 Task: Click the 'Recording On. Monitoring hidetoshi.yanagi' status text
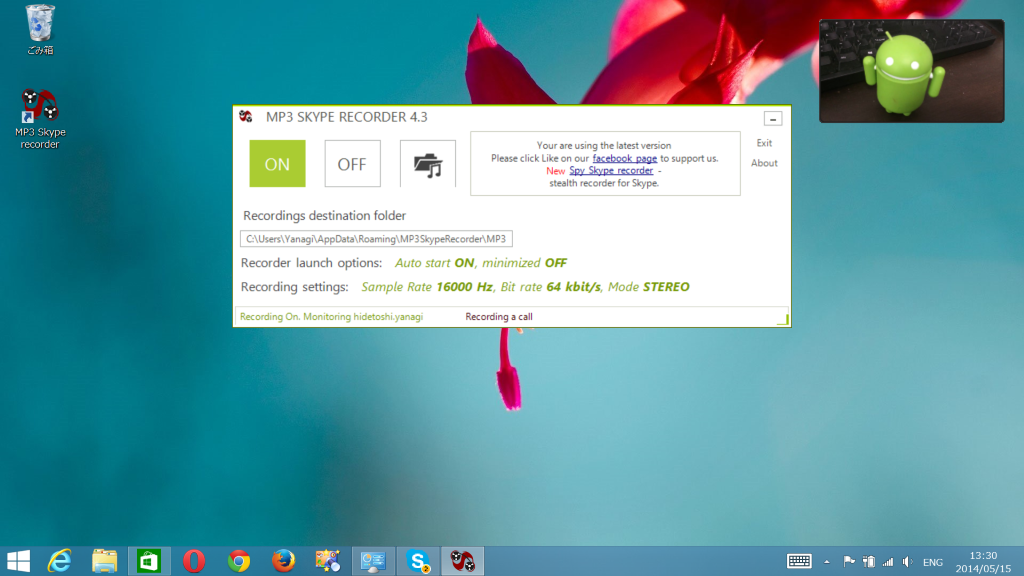(331, 317)
